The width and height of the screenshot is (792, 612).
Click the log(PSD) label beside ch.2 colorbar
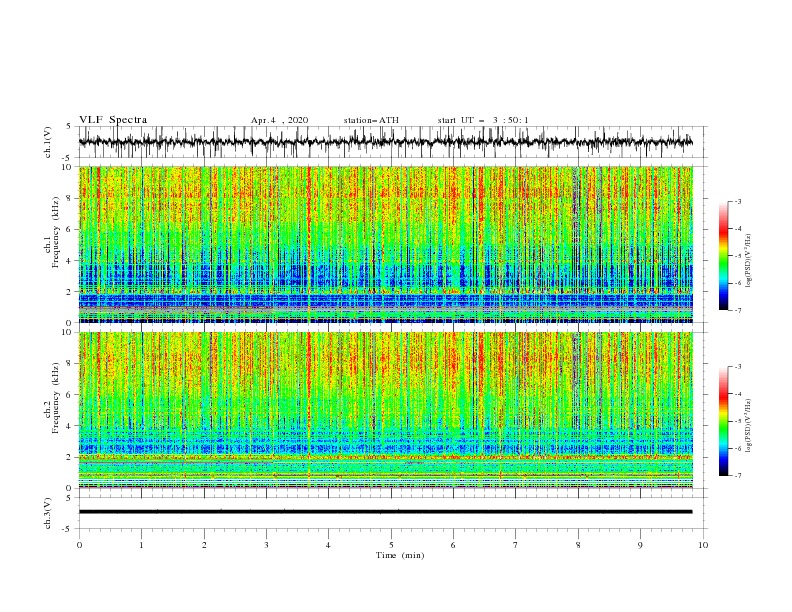tap(749, 425)
